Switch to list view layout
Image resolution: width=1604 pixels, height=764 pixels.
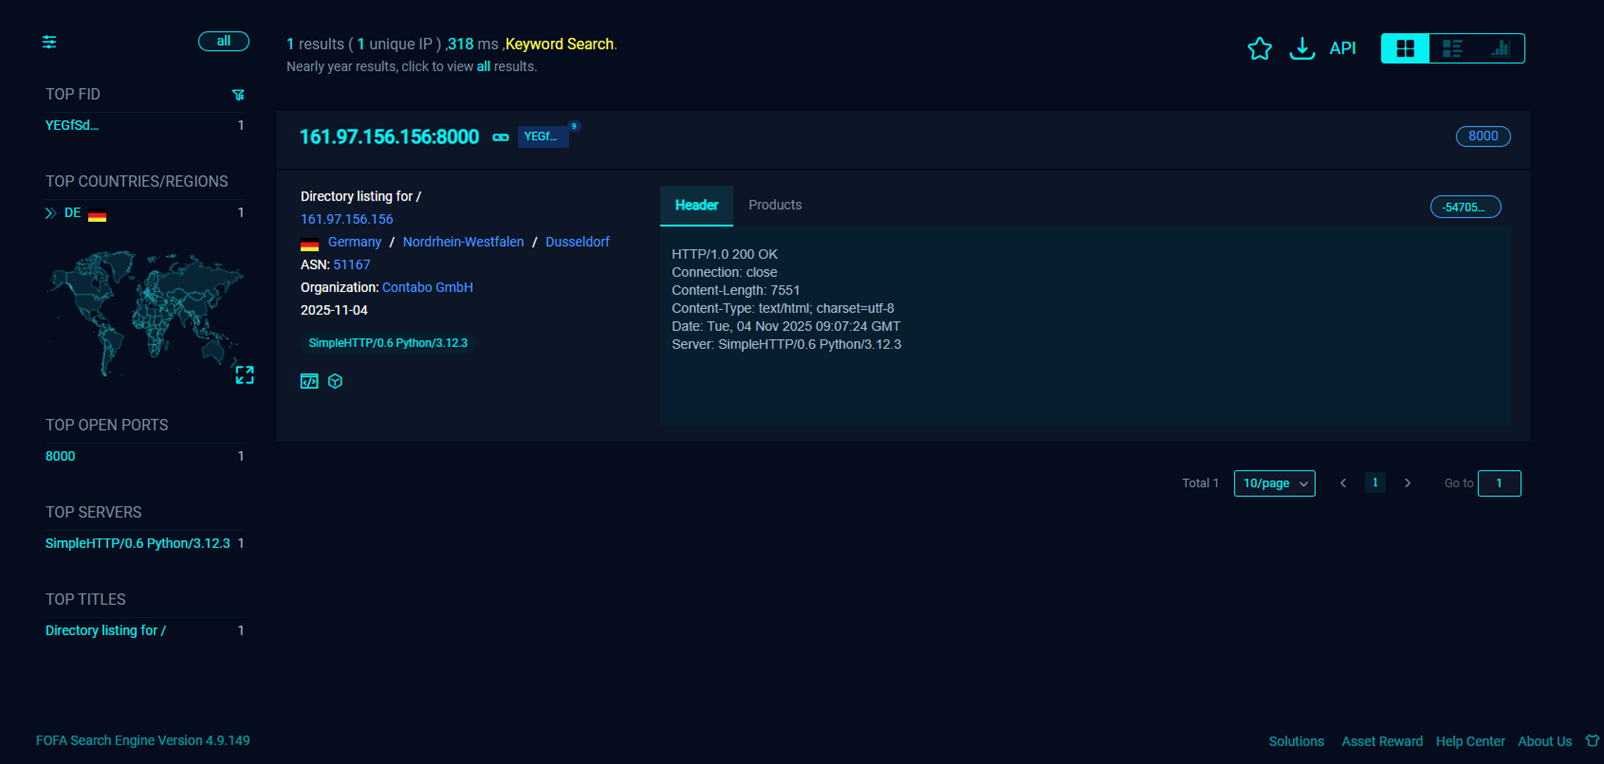(1452, 48)
